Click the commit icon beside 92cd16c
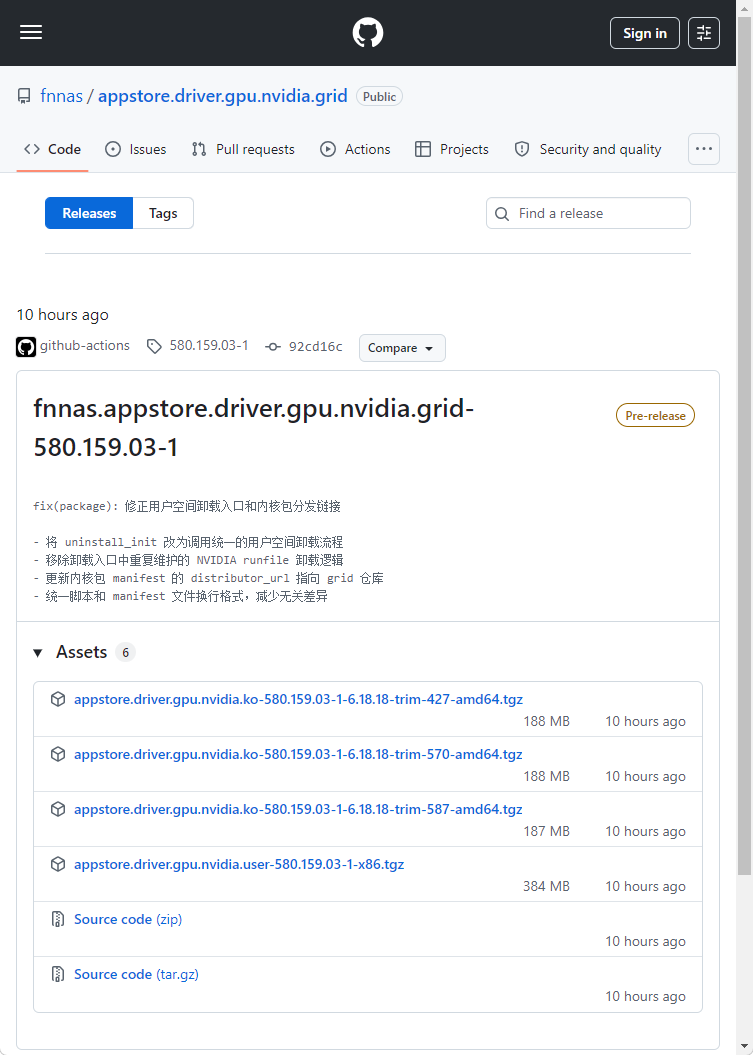The image size is (753, 1055). [x=273, y=347]
